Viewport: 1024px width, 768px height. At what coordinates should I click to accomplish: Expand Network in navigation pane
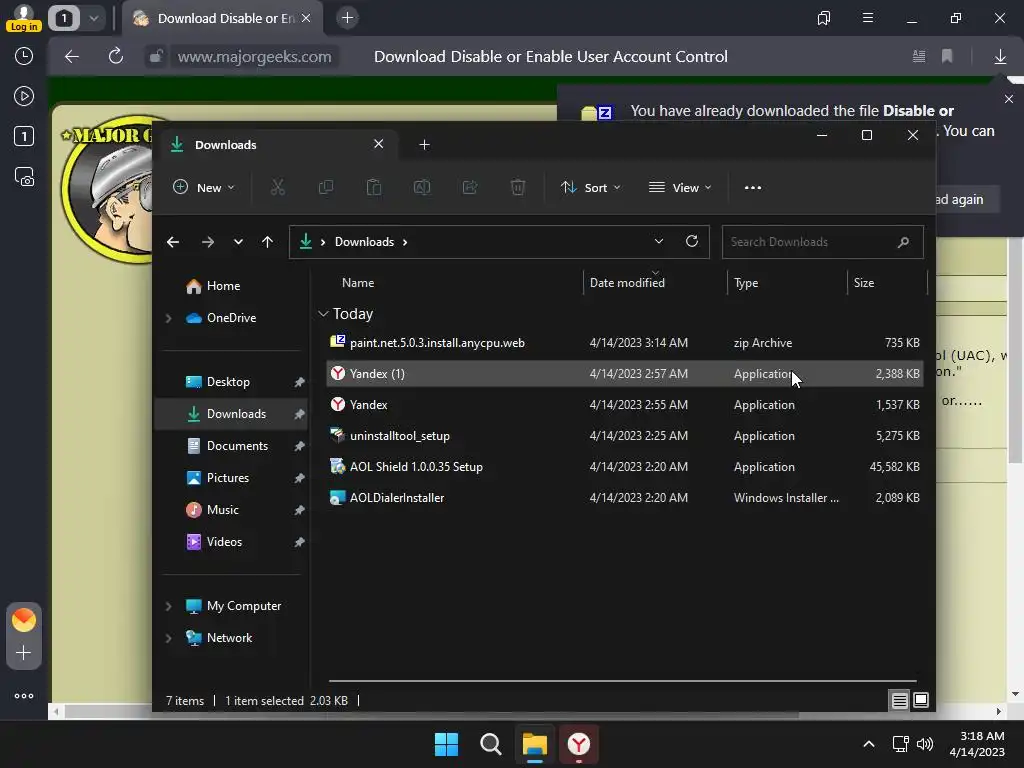click(168, 638)
